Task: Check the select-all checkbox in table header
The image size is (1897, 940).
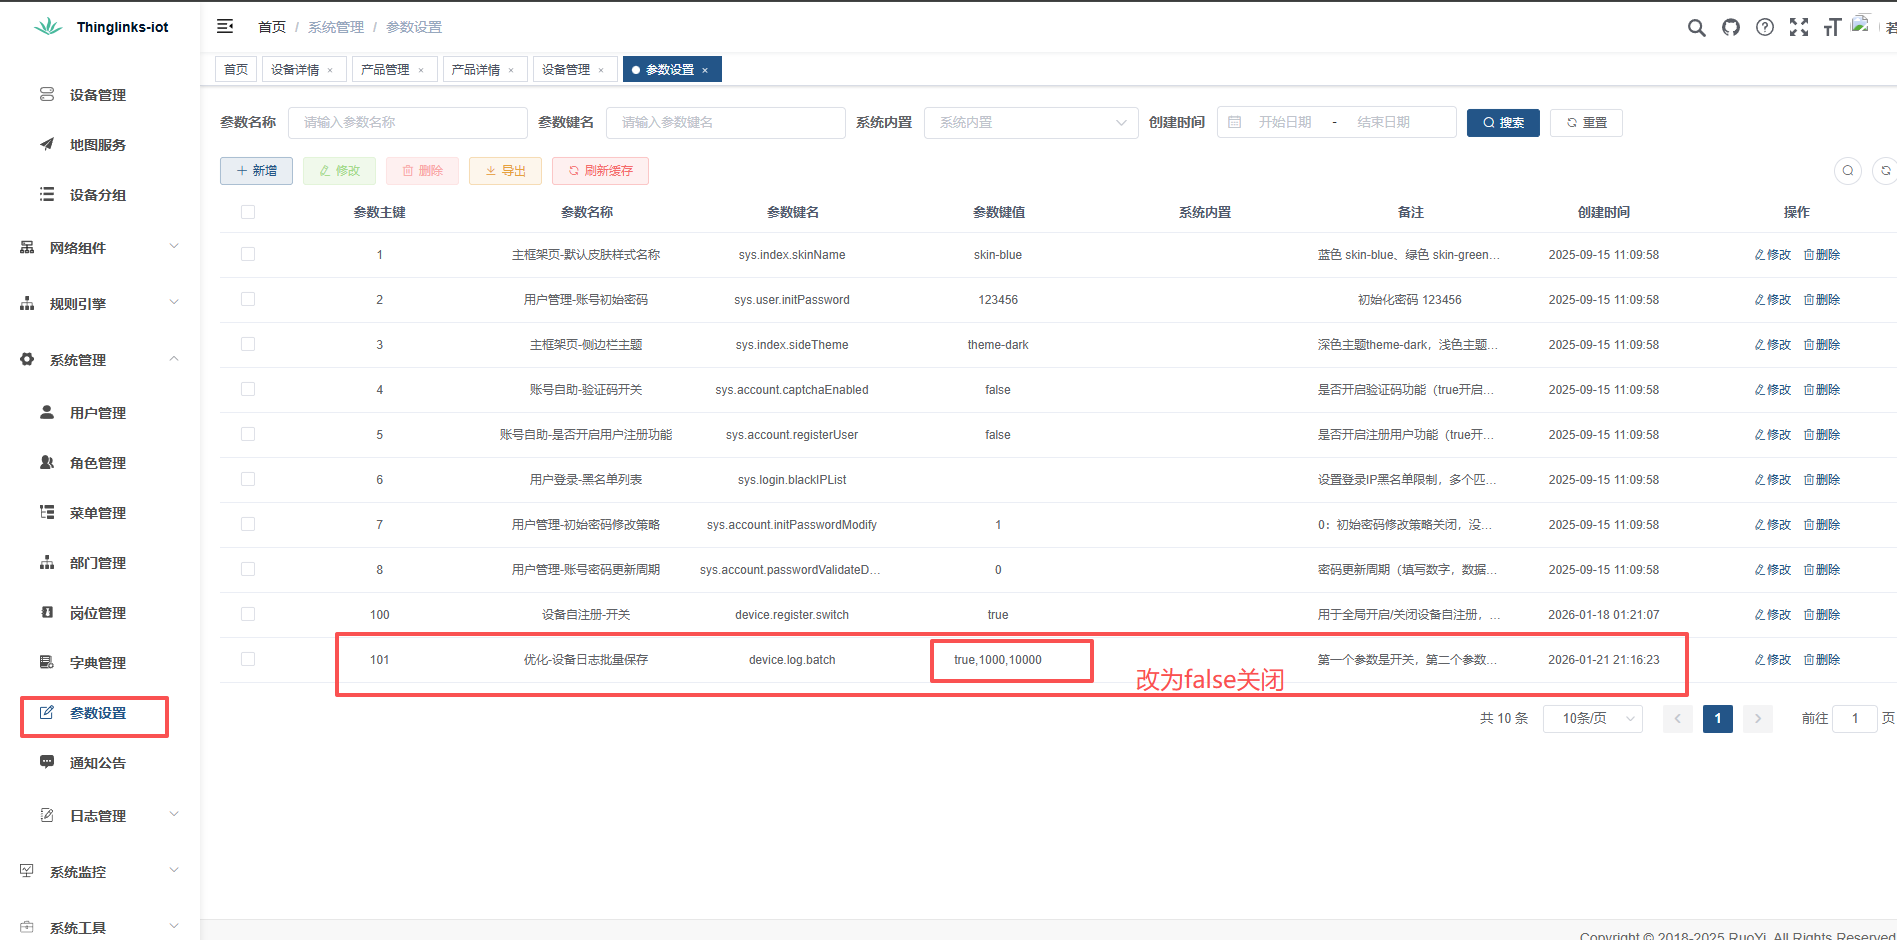Action: pyautogui.click(x=248, y=212)
